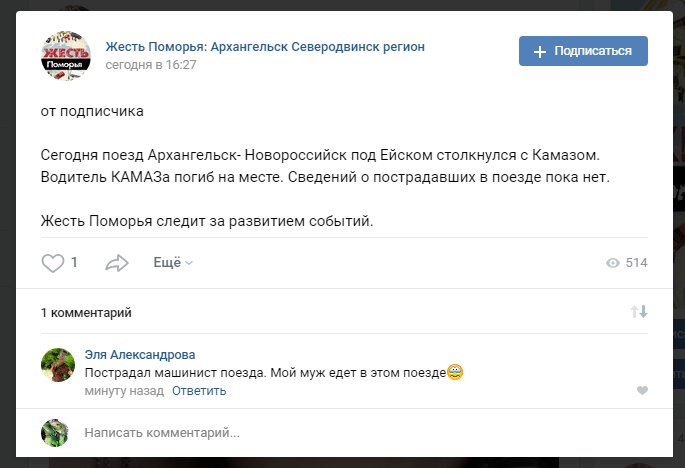The height and width of the screenshot is (468, 685).
Task: Reply to the comment via Ответить
Action: [x=199, y=391]
